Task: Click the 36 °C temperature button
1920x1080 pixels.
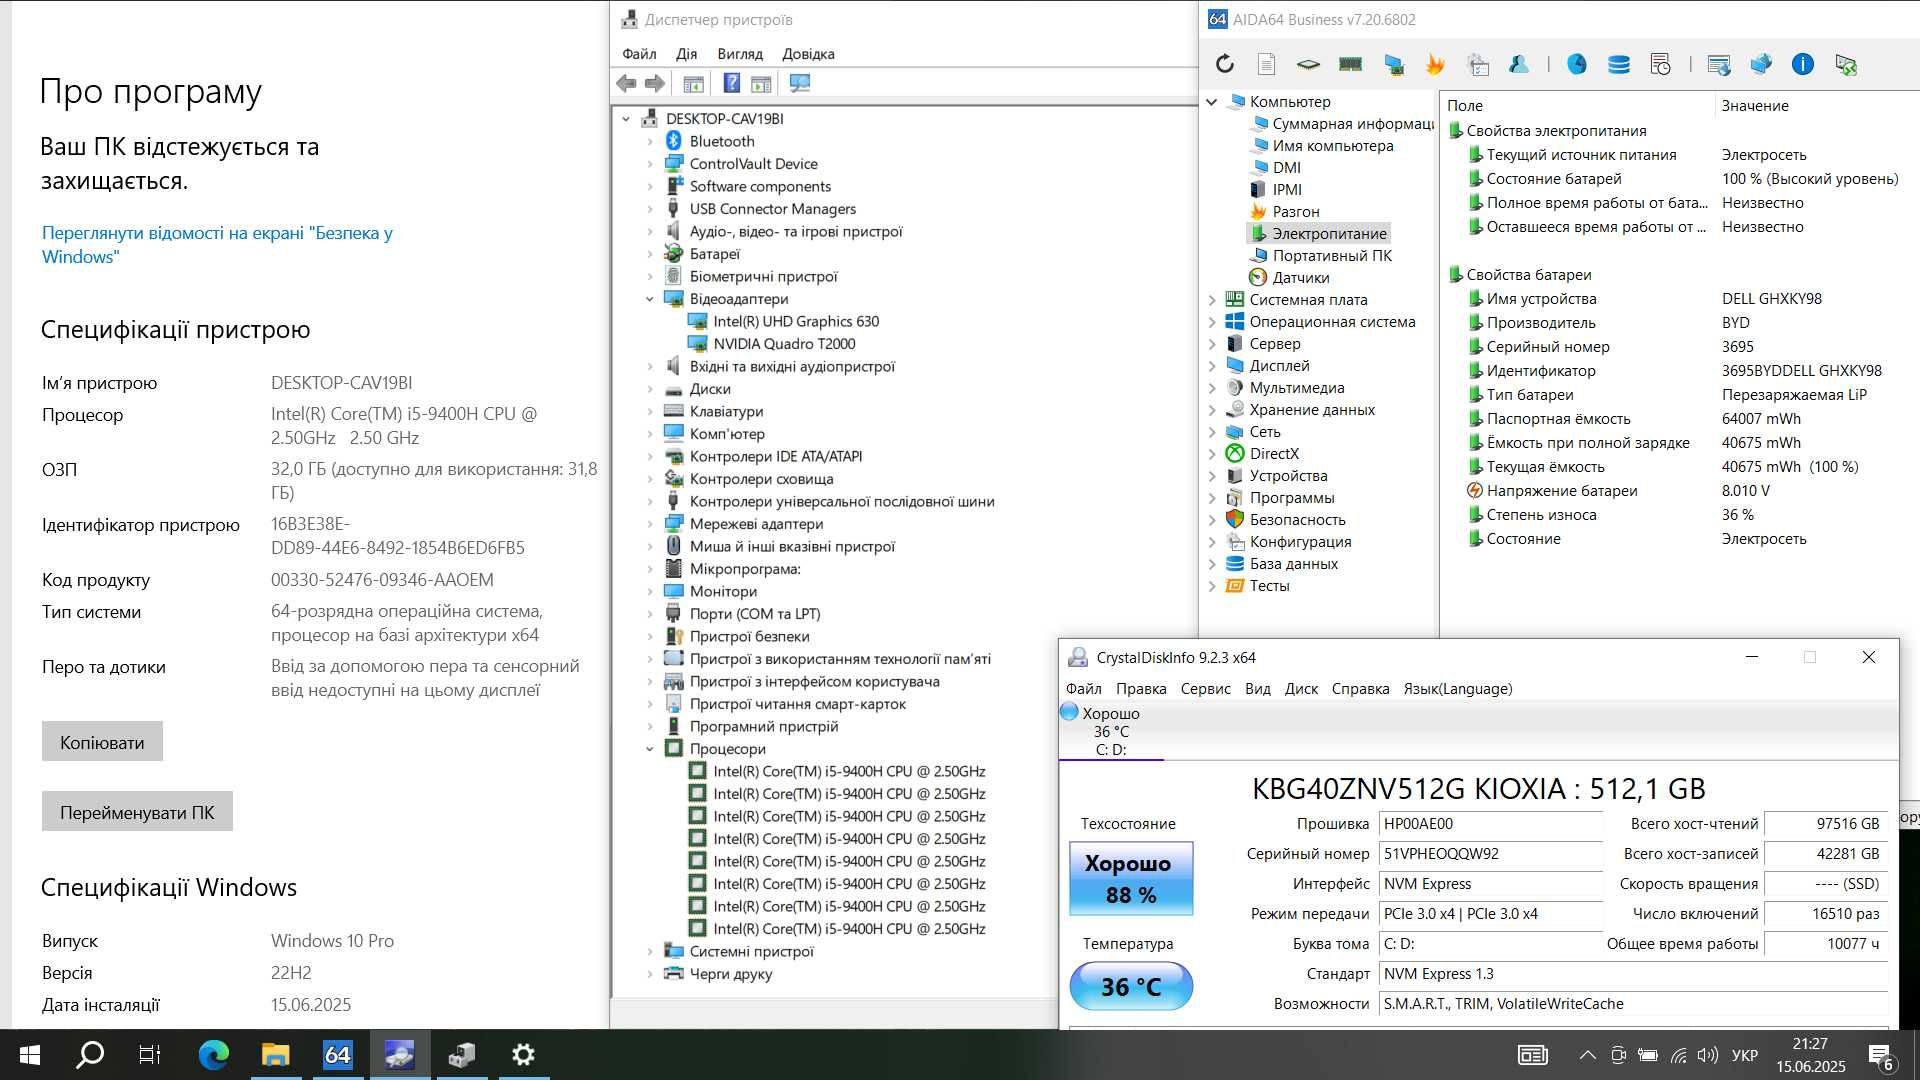Action: [x=1131, y=987]
